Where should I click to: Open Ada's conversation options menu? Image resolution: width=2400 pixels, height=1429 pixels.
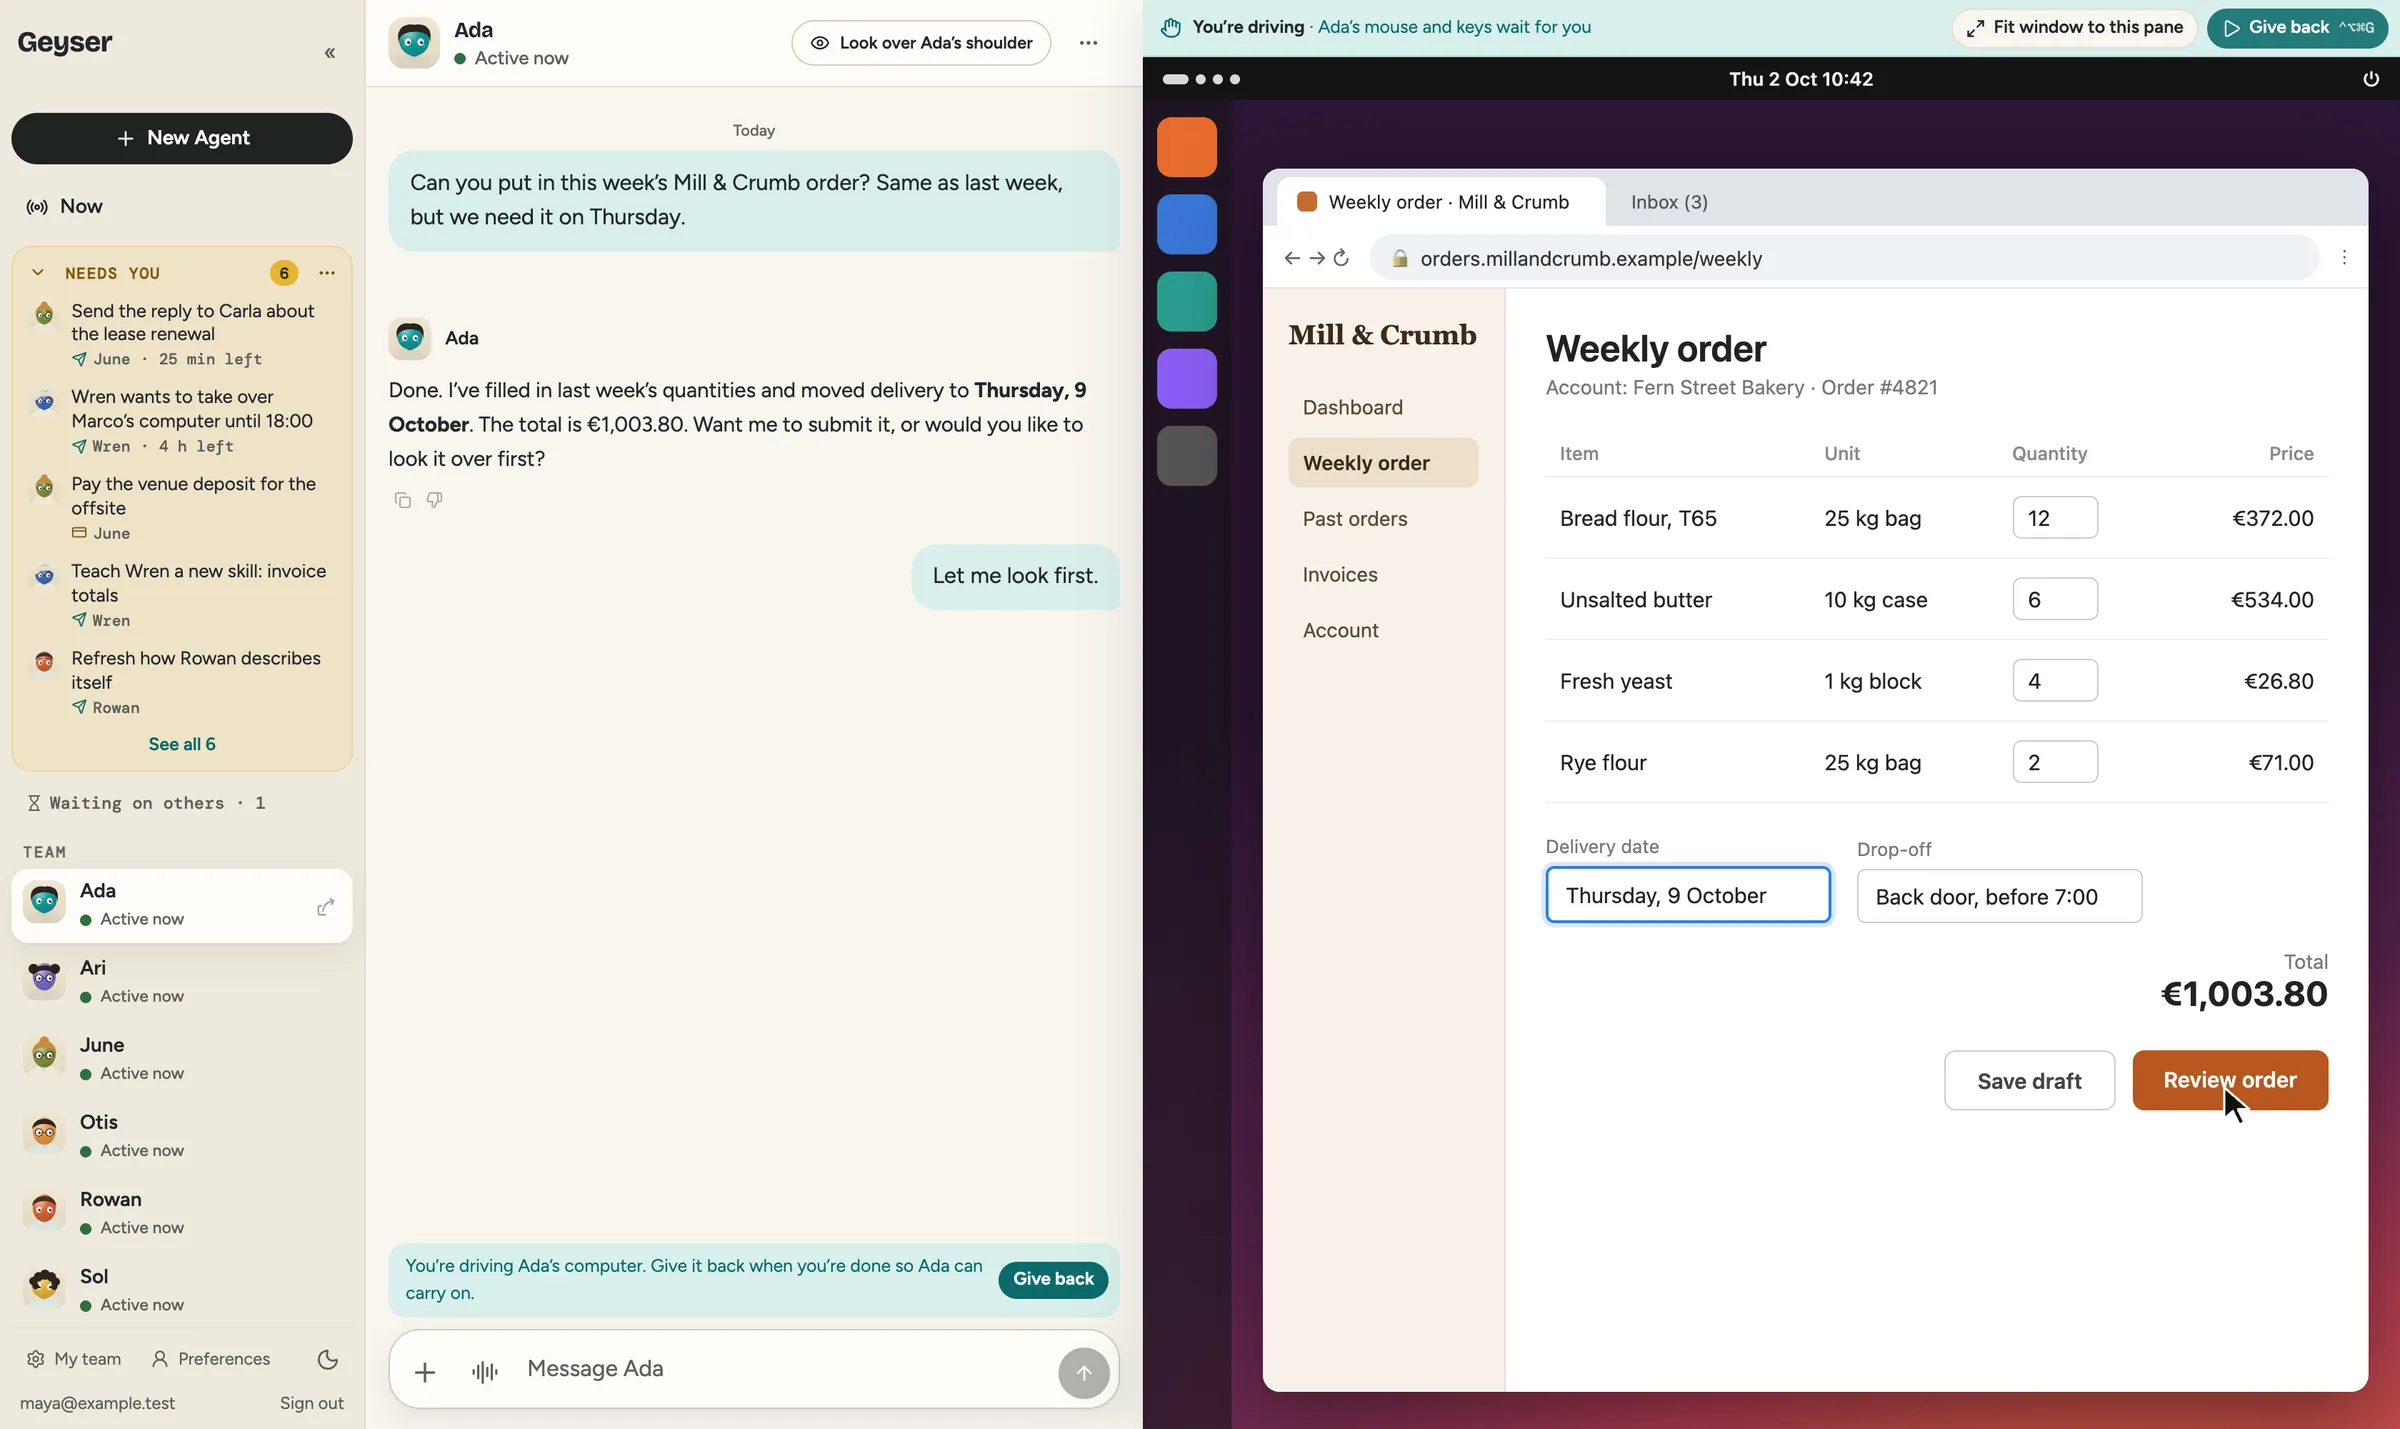pyautogui.click(x=1088, y=43)
